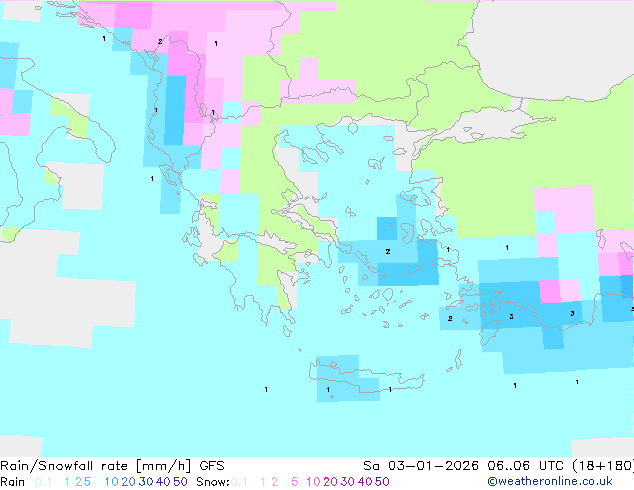Click the 'GFS' model label

point(212,466)
